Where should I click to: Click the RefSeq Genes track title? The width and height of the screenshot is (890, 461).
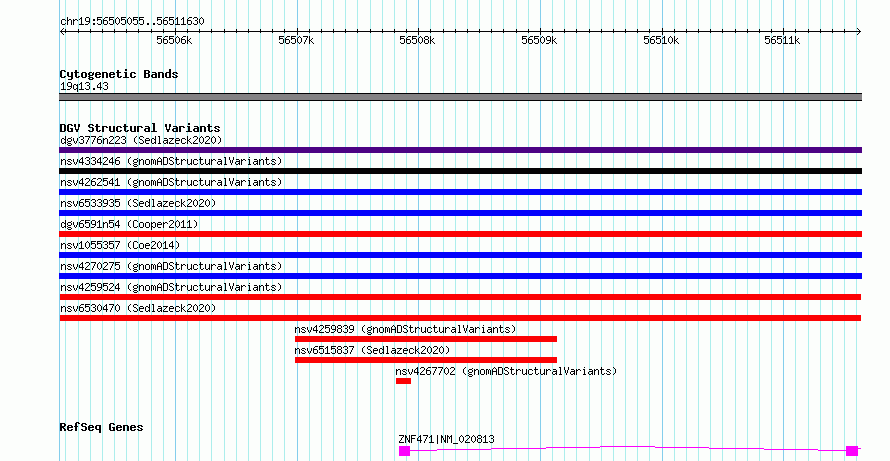[x=101, y=427]
